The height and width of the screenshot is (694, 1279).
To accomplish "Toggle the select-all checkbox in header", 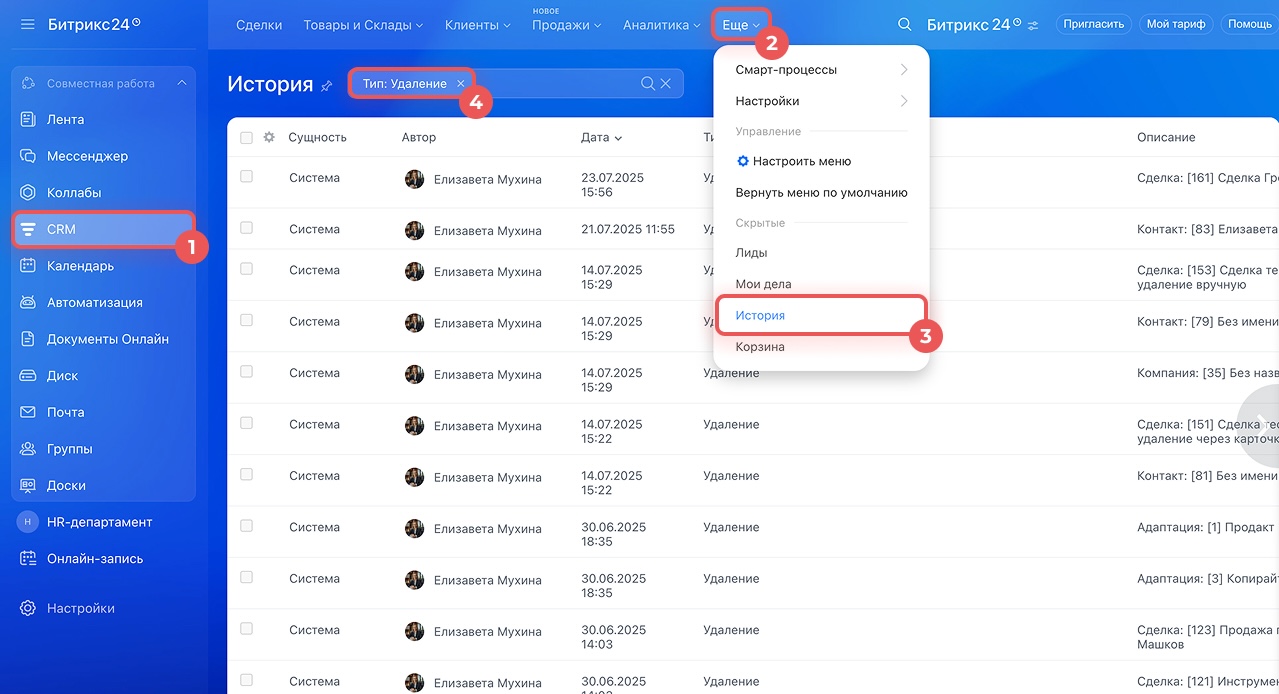I will (x=246, y=138).
